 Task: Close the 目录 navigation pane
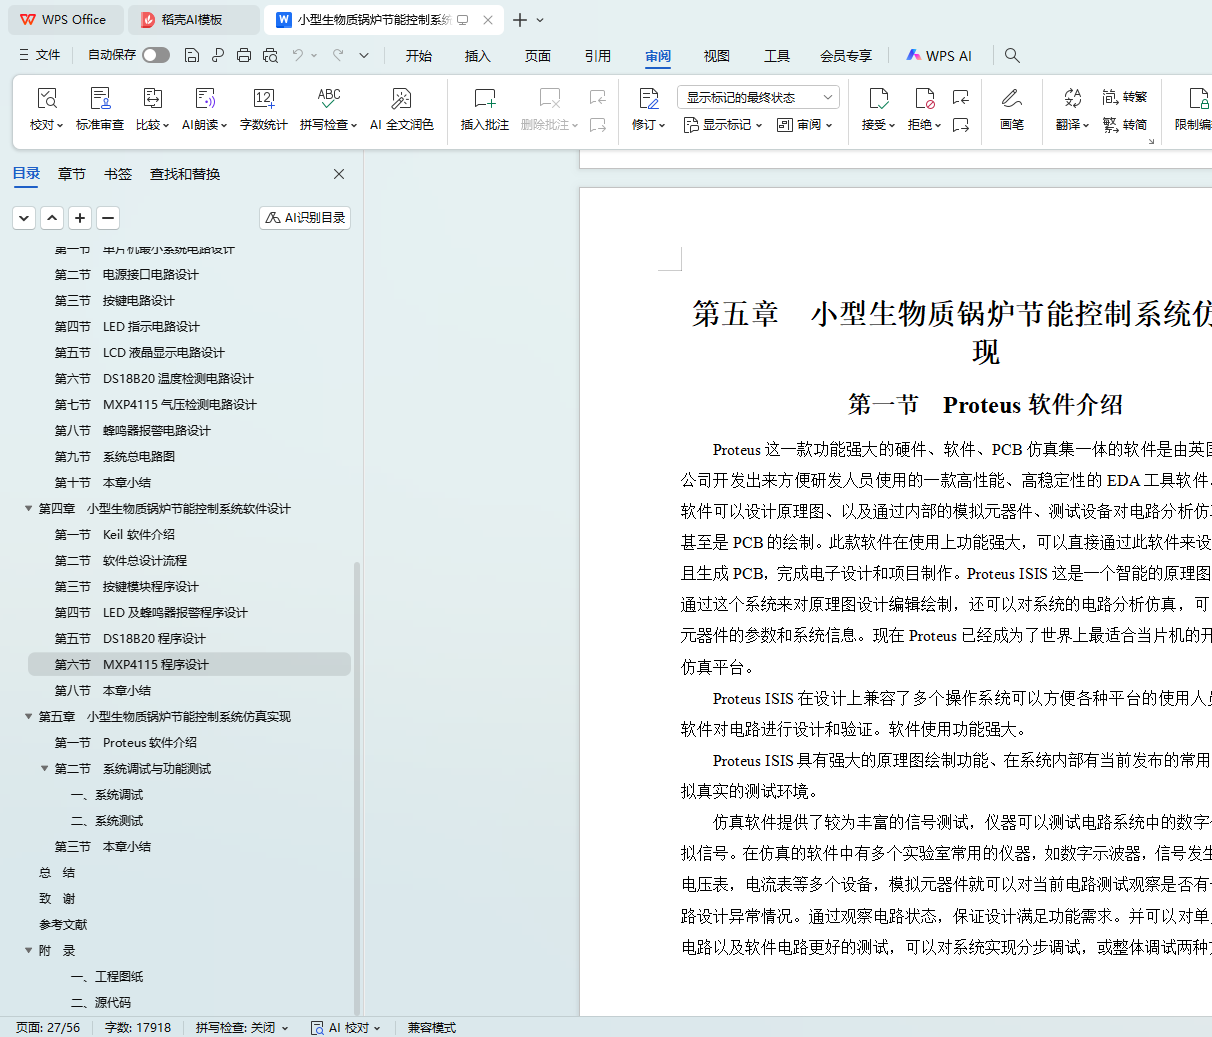(x=339, y=174)
